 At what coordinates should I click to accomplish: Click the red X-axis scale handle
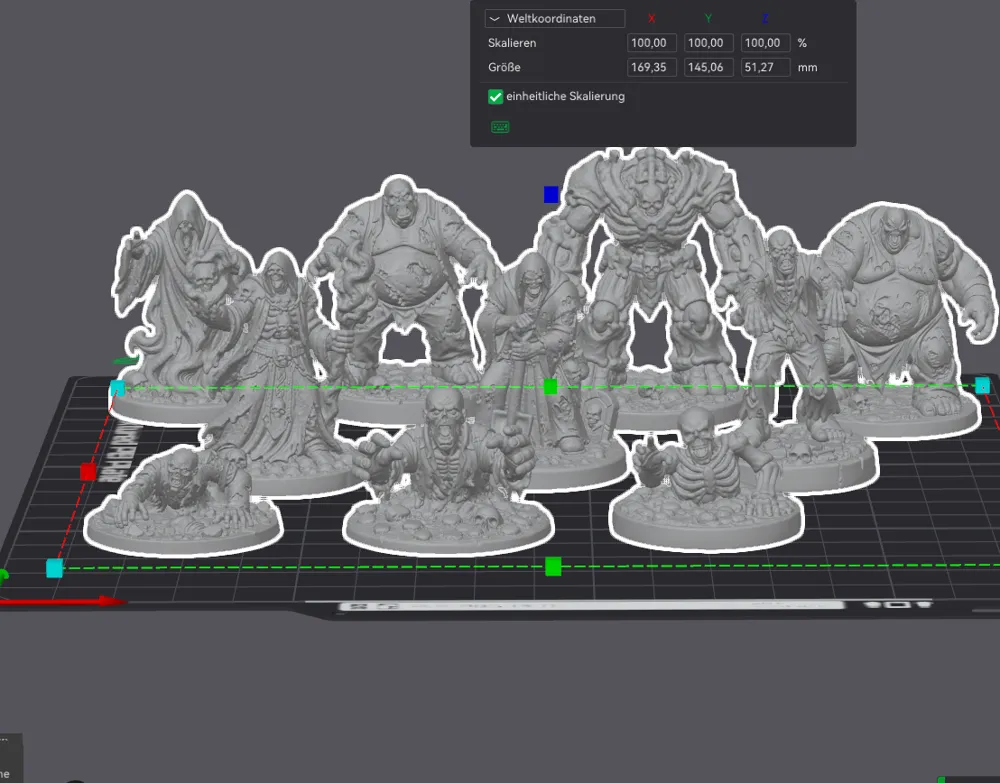pyautogui.click(x=88, y=472)
